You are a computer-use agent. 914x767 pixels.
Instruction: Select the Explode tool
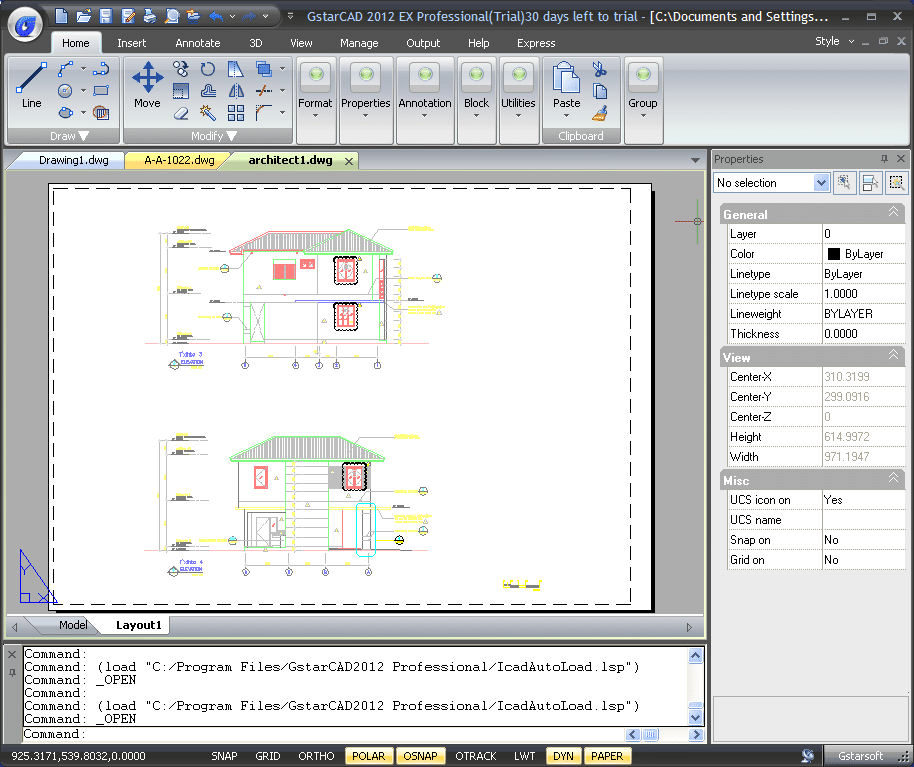(x=208, y=112)
